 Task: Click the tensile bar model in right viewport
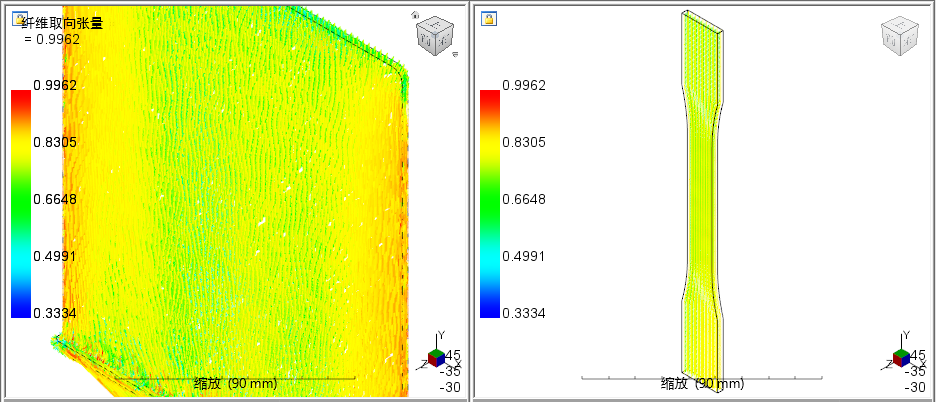702,202
